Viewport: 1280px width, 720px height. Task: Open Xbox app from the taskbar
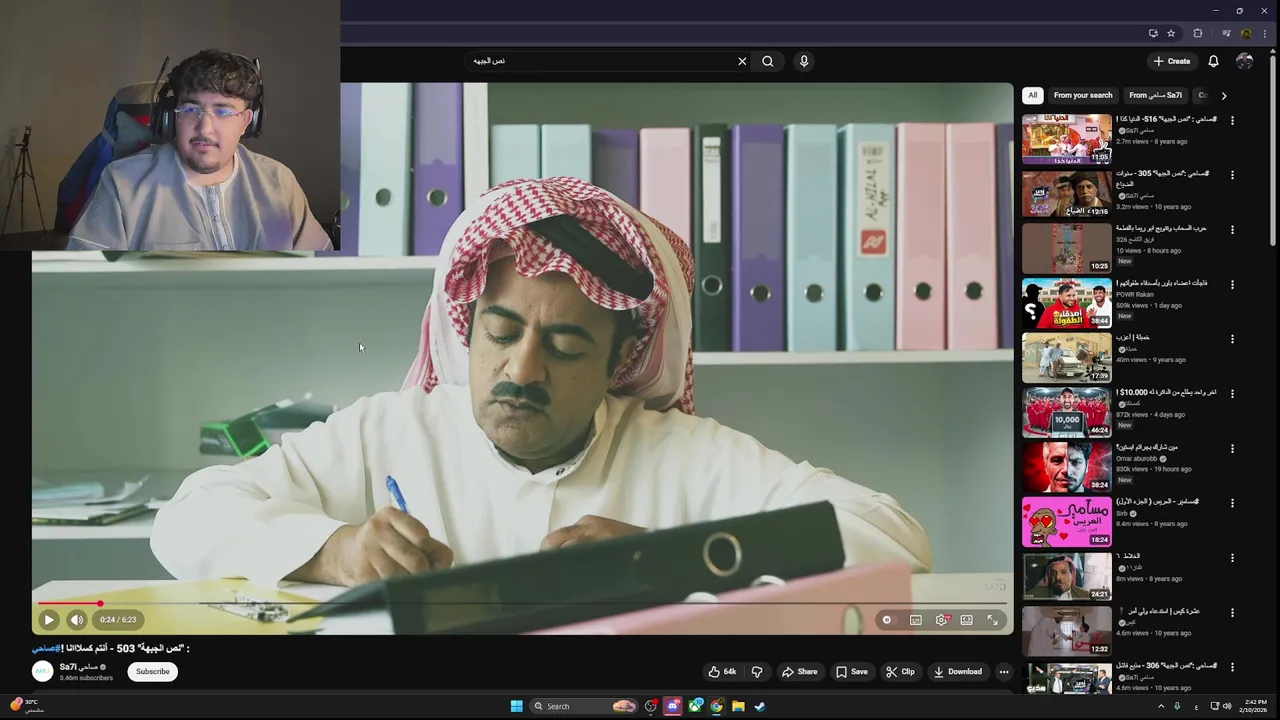tap(695, 706)
